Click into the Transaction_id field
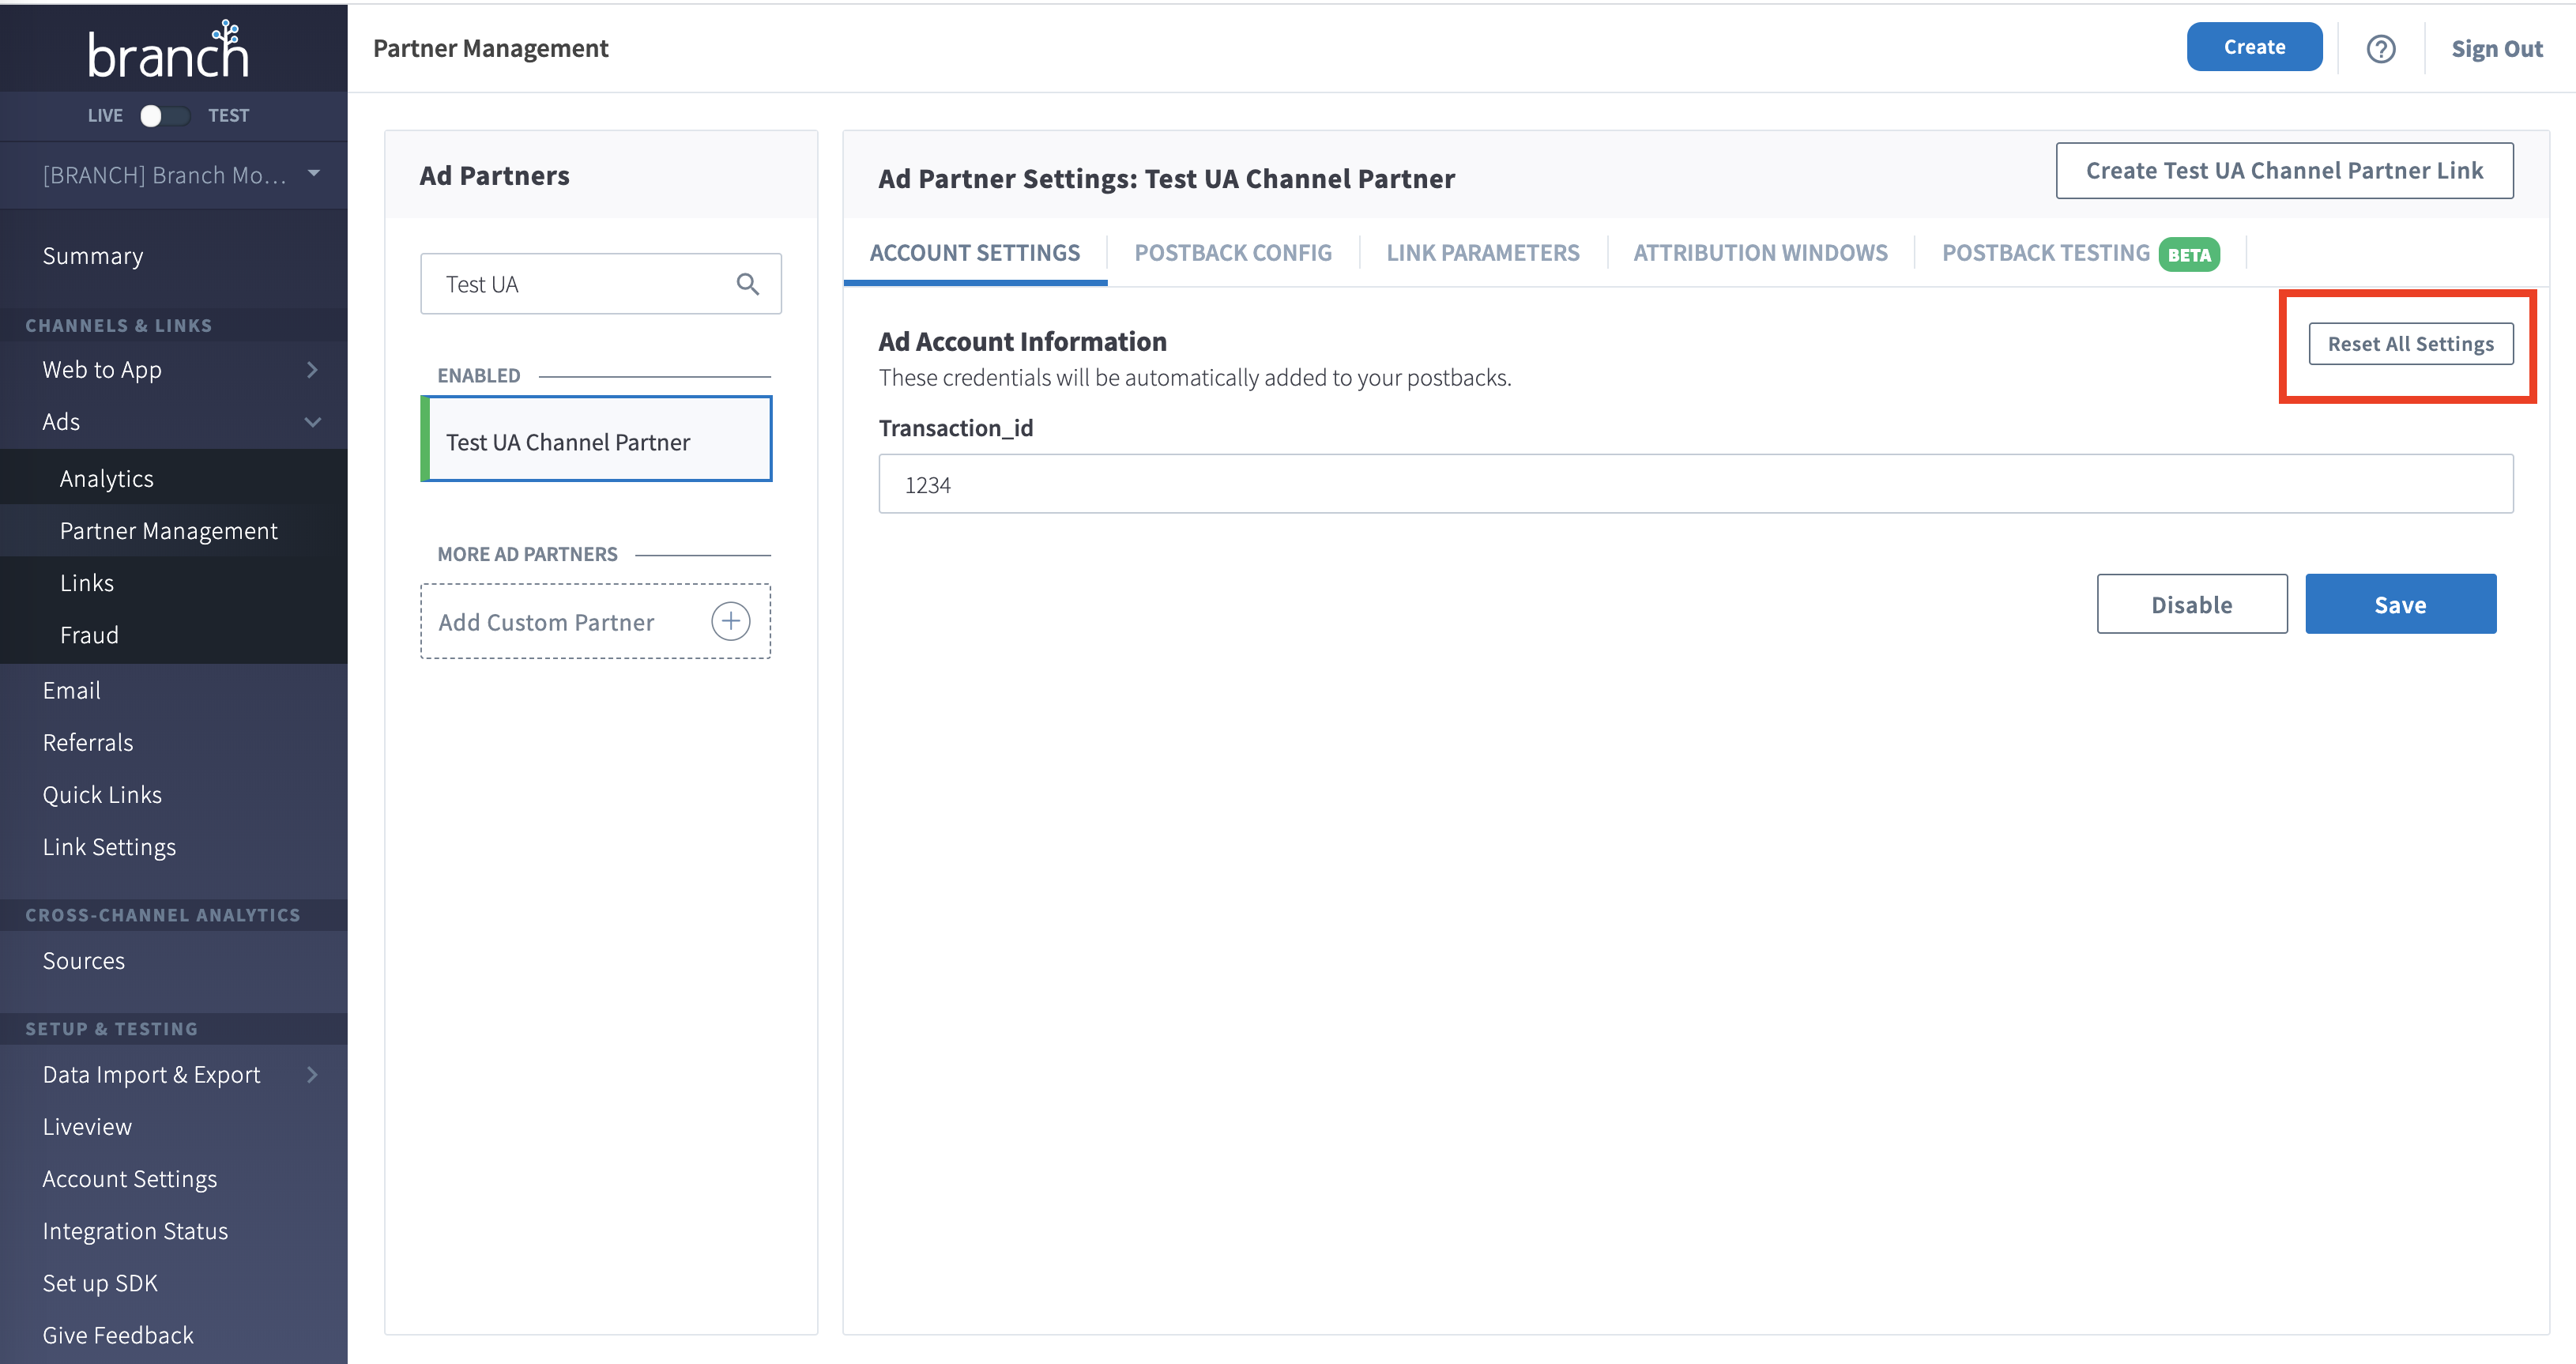 tap(1695, 485)
